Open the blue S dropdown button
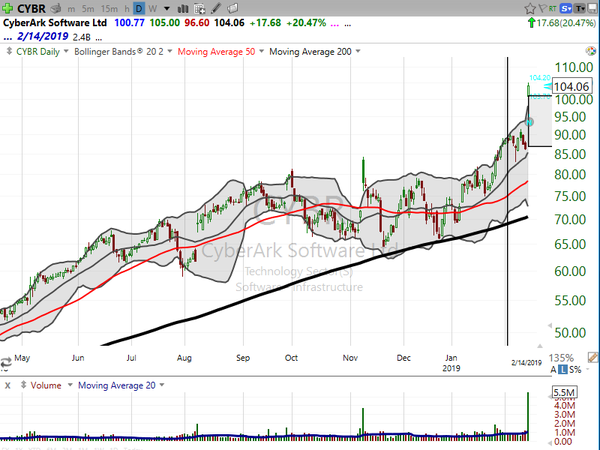The height and width of the screenshot is (450, 600). 566,8
